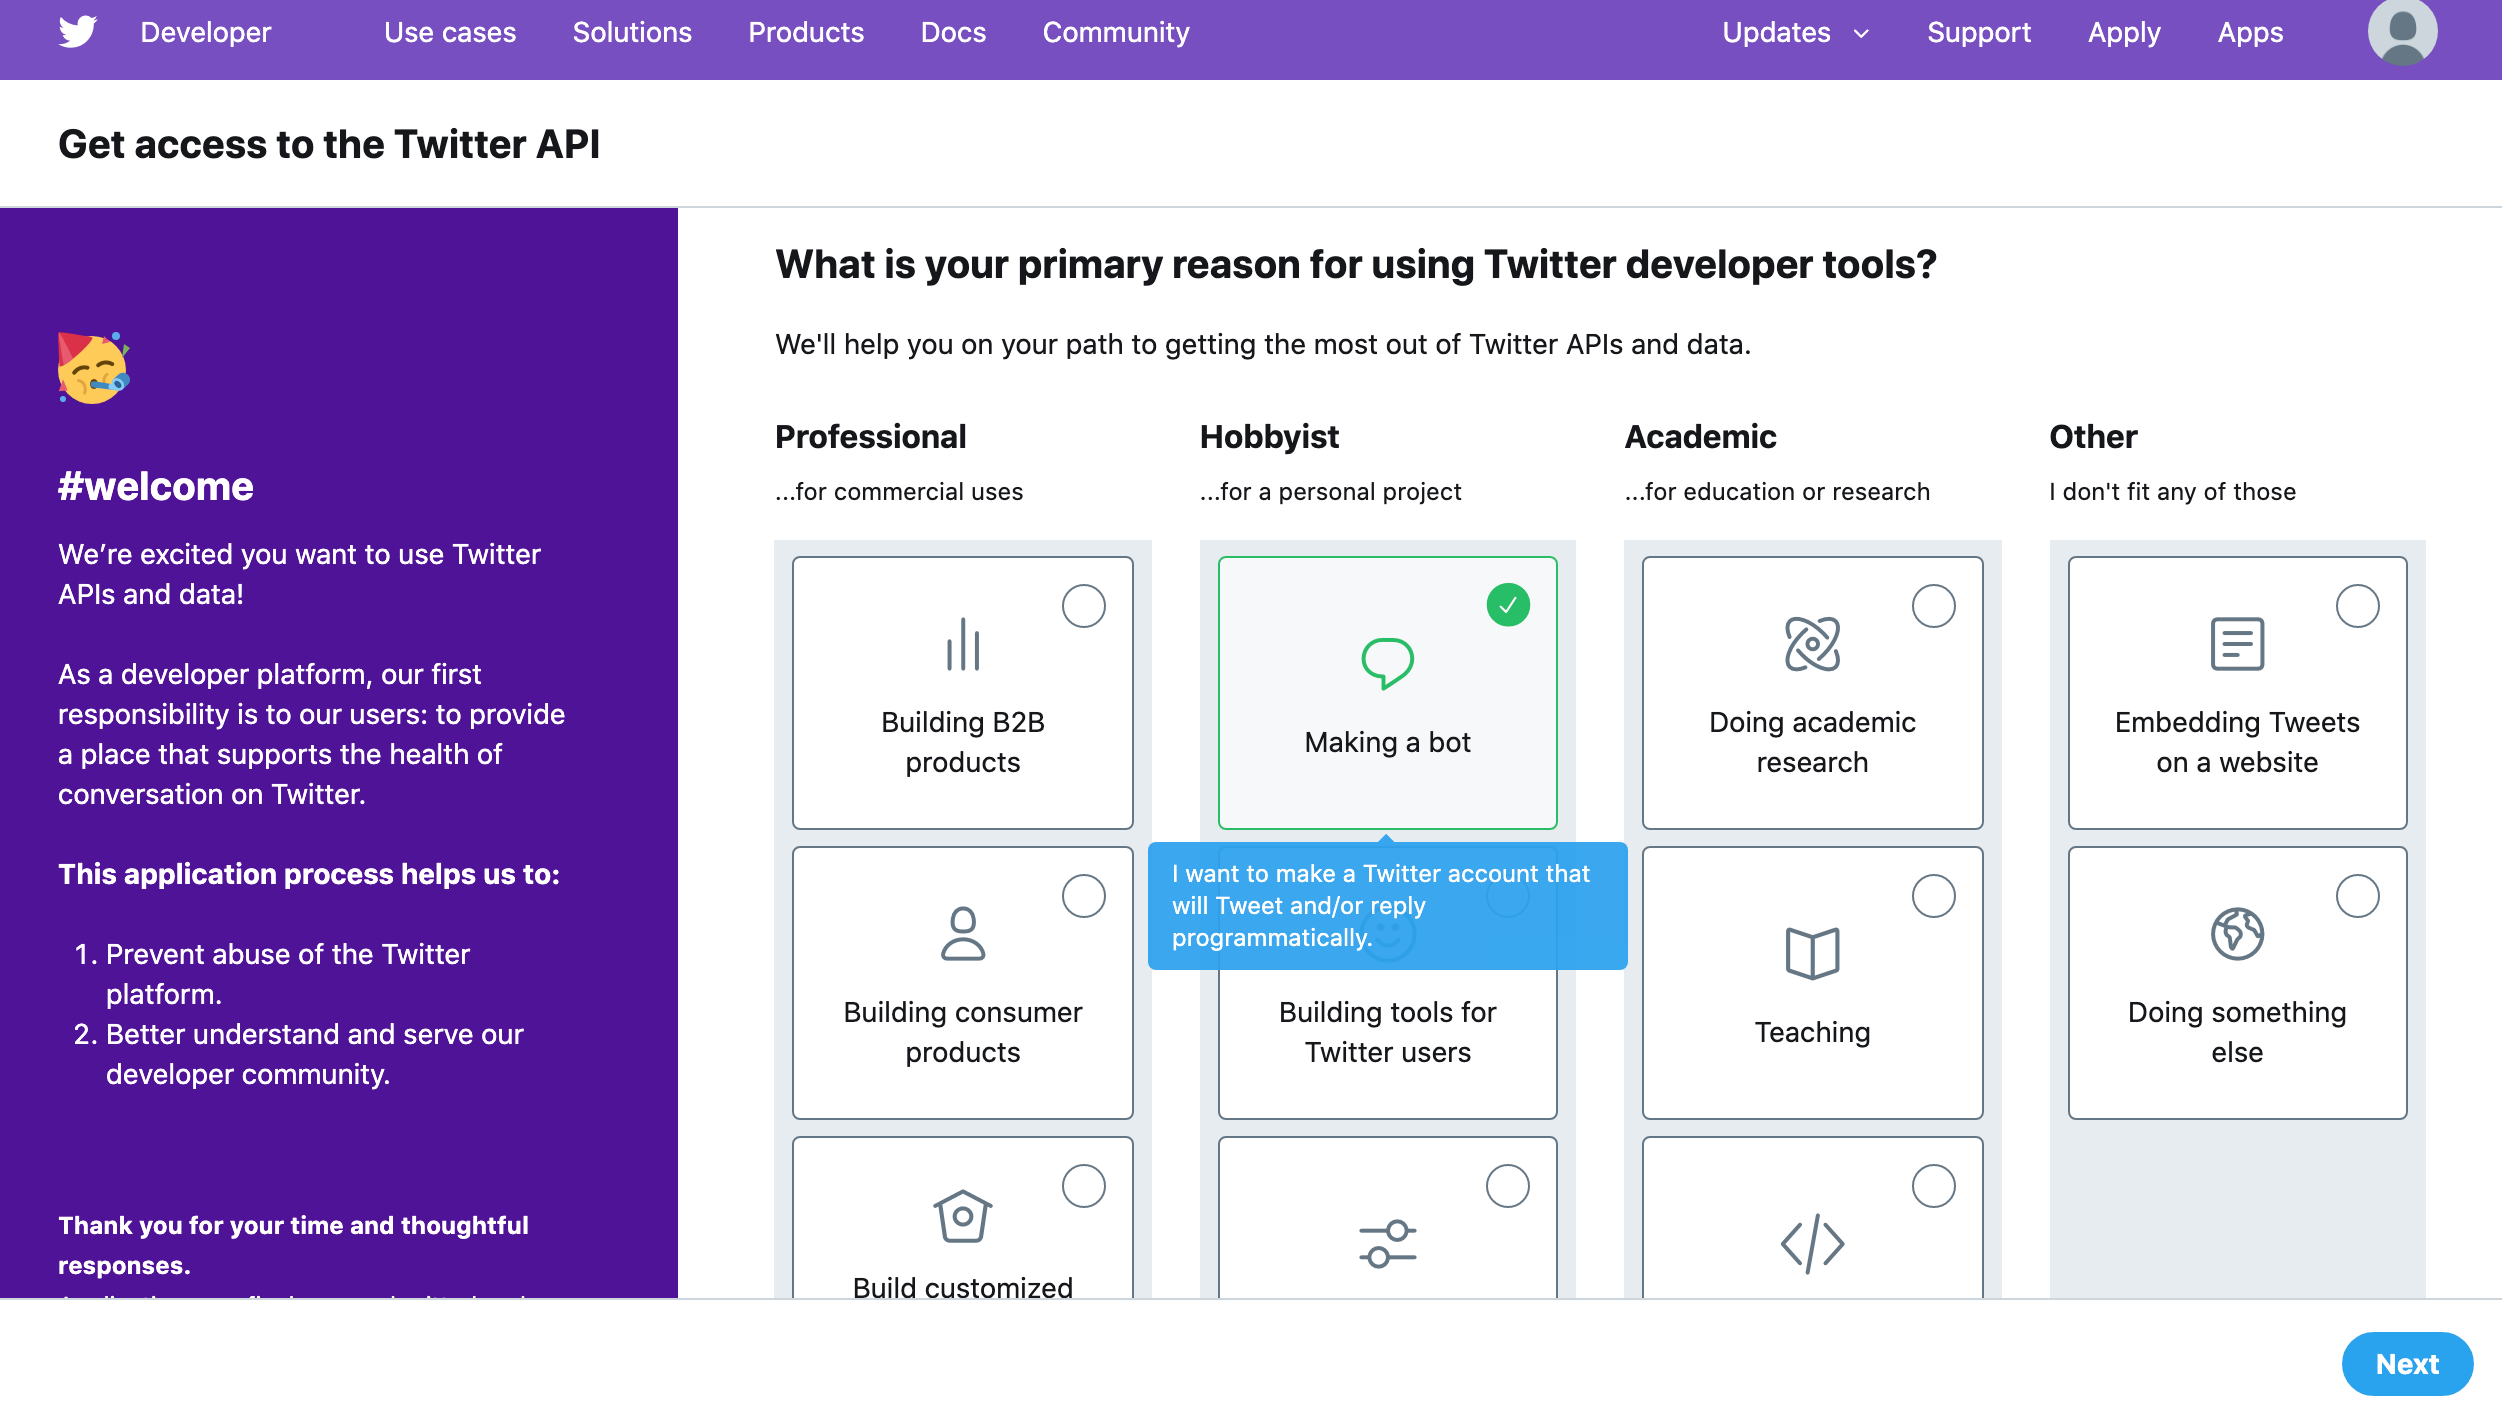Click the code brackets icon card
2502x1414 pixels.
pyautogui.click(x=1811, y=1243)
